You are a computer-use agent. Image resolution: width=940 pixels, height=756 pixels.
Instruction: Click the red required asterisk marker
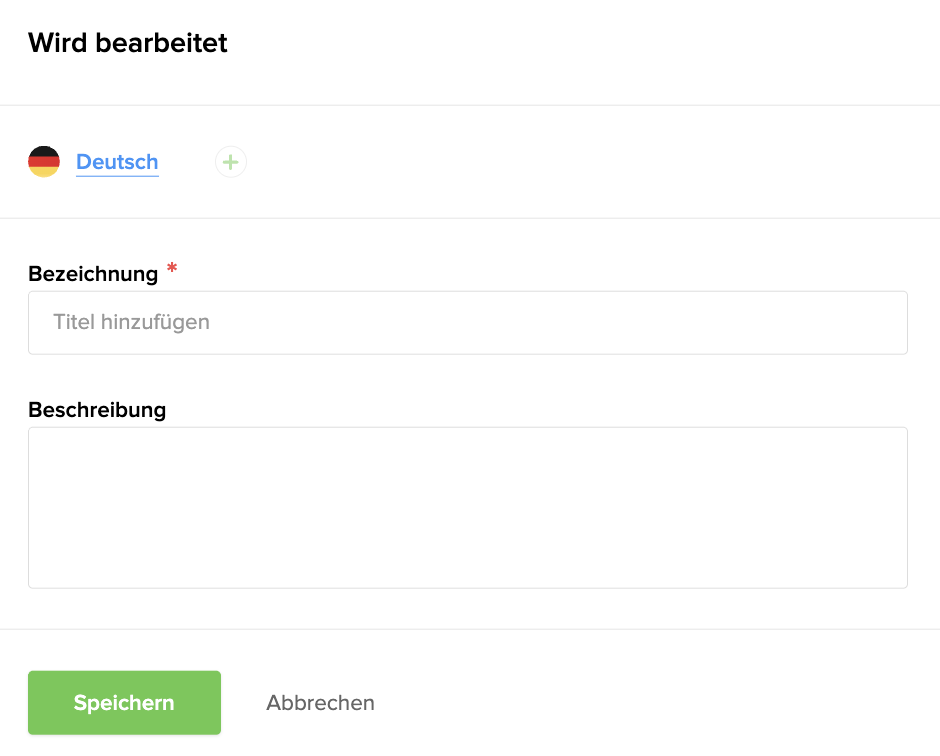click(x=172, y=268)
